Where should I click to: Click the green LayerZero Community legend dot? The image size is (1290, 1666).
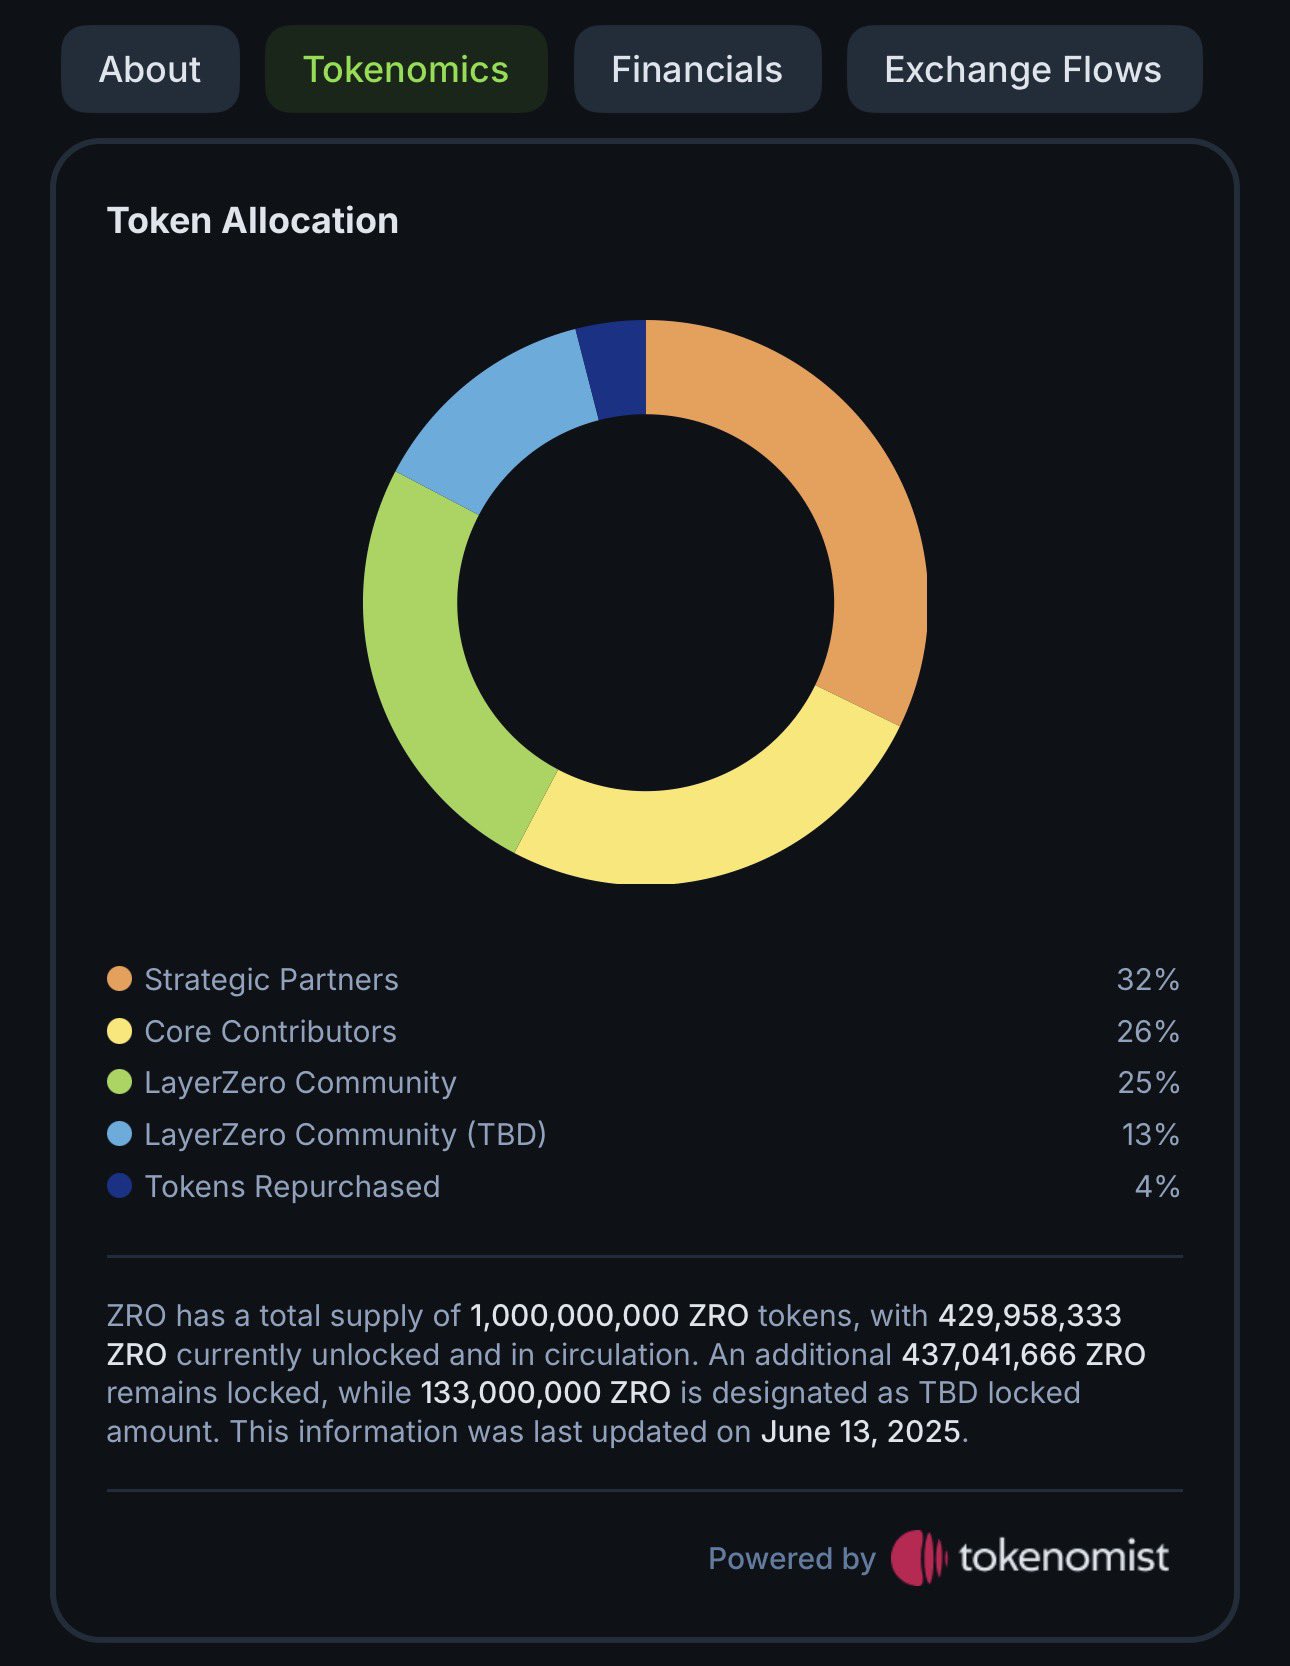(120, 1082)
